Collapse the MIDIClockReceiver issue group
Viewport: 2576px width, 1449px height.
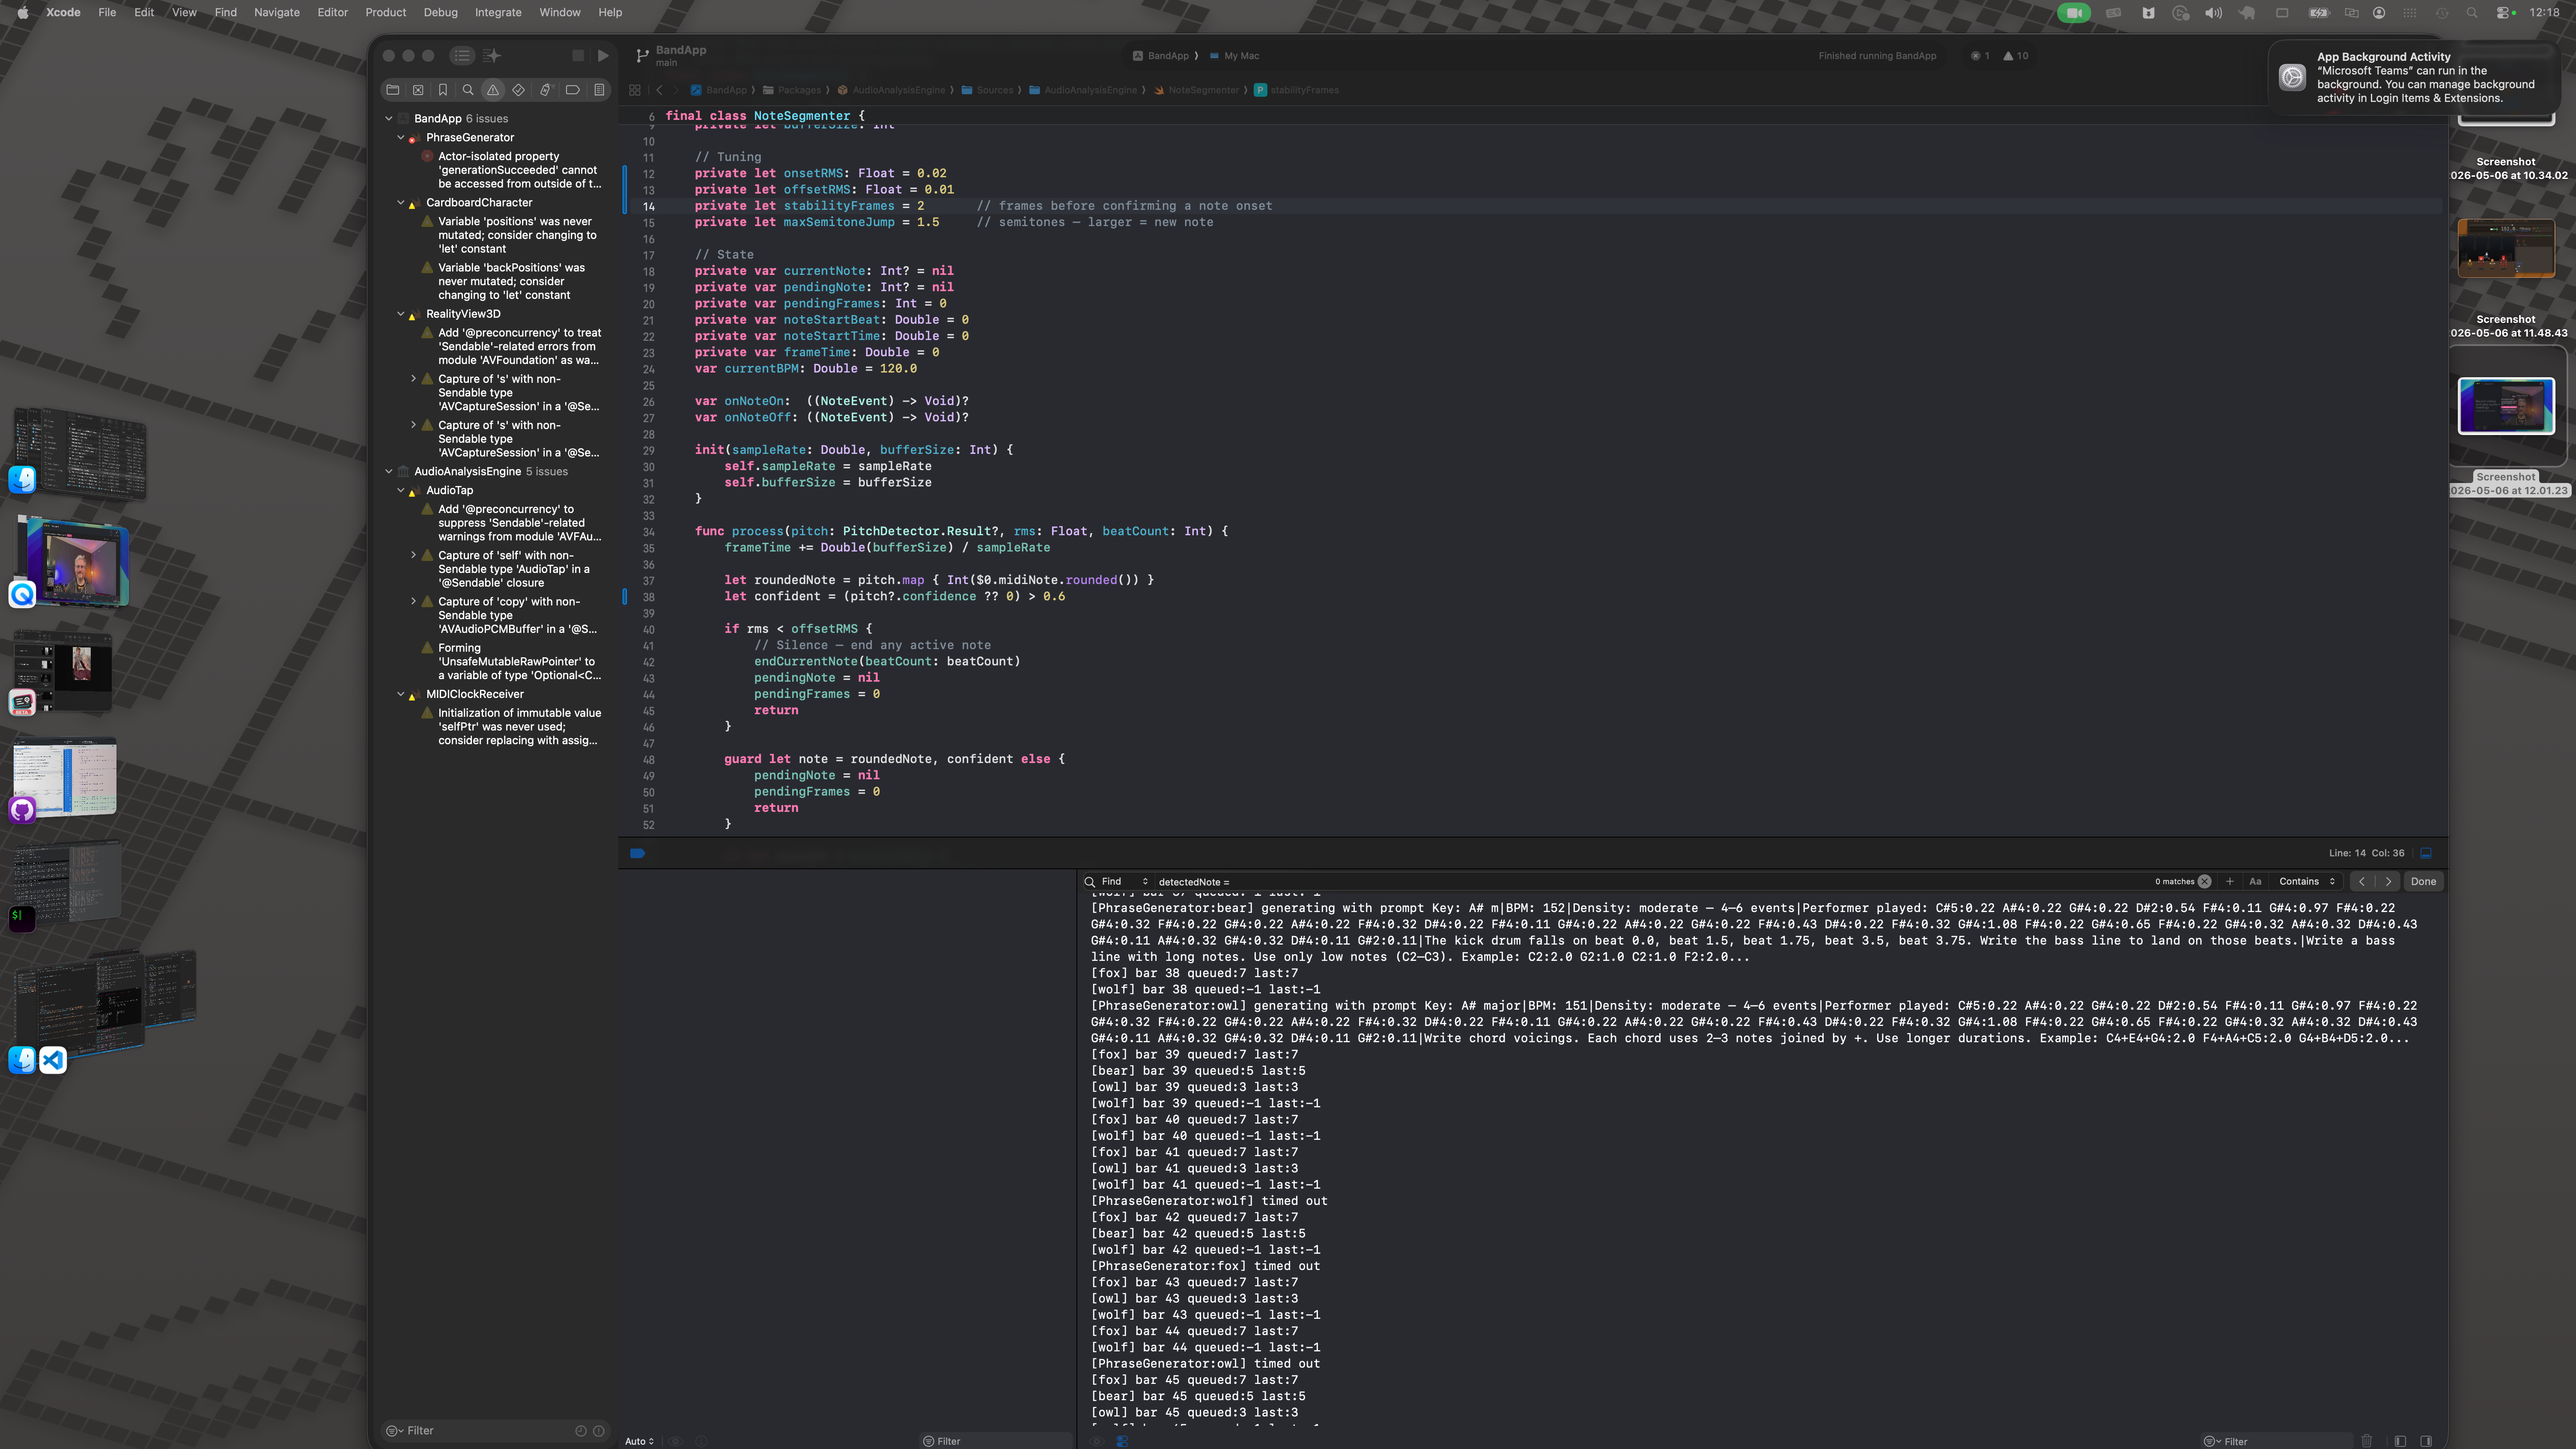point(401,694)
